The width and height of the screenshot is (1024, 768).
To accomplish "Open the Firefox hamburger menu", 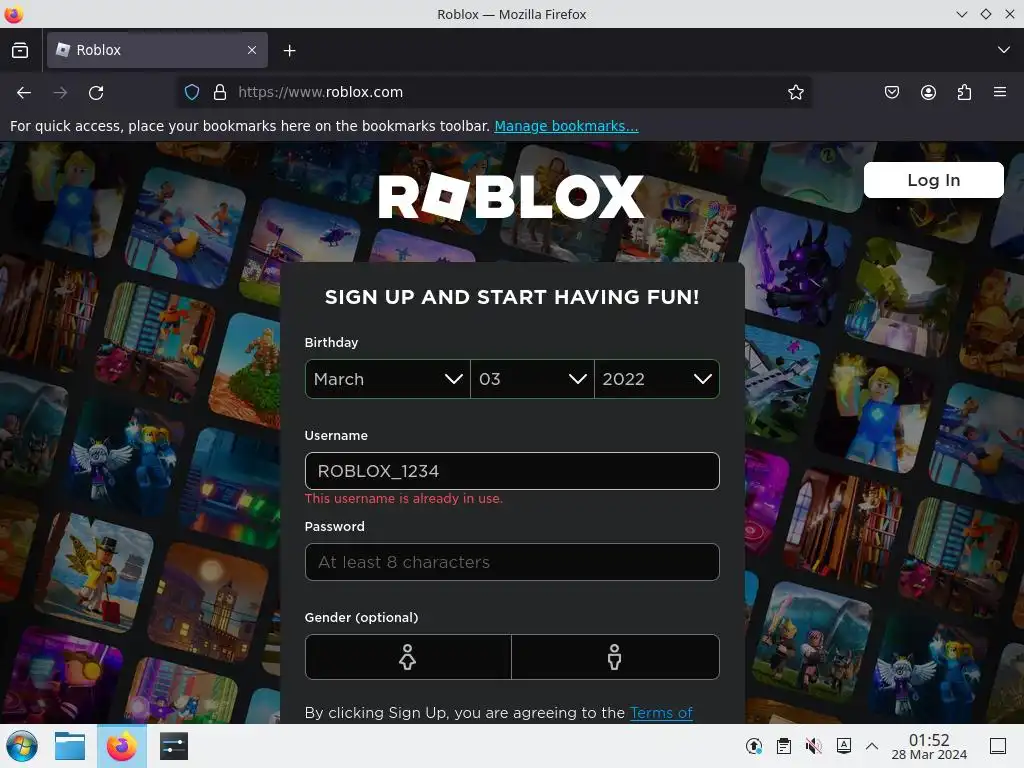I will coord(1000,92).
